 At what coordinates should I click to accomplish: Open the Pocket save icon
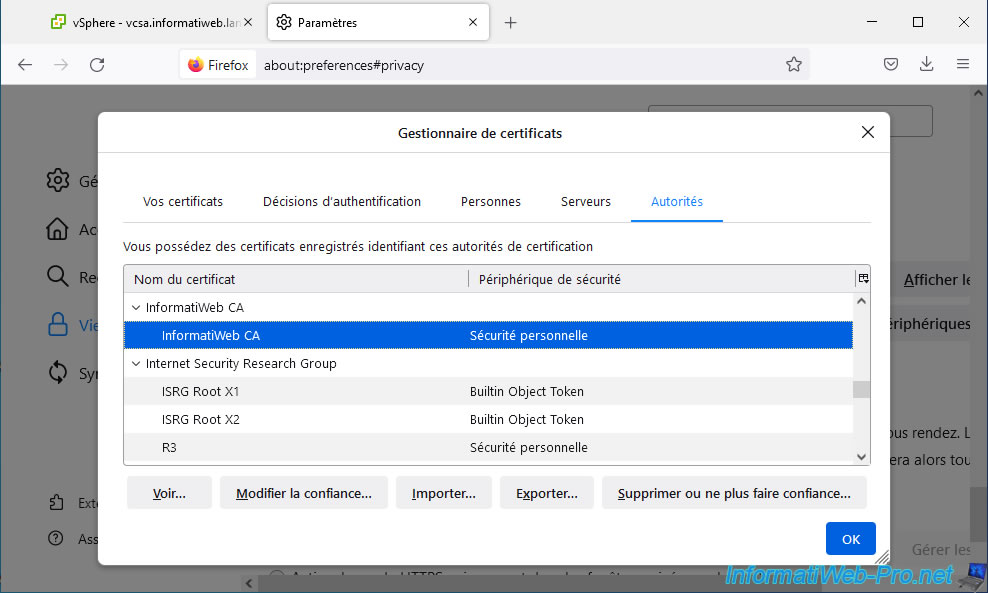coord(890,65)
